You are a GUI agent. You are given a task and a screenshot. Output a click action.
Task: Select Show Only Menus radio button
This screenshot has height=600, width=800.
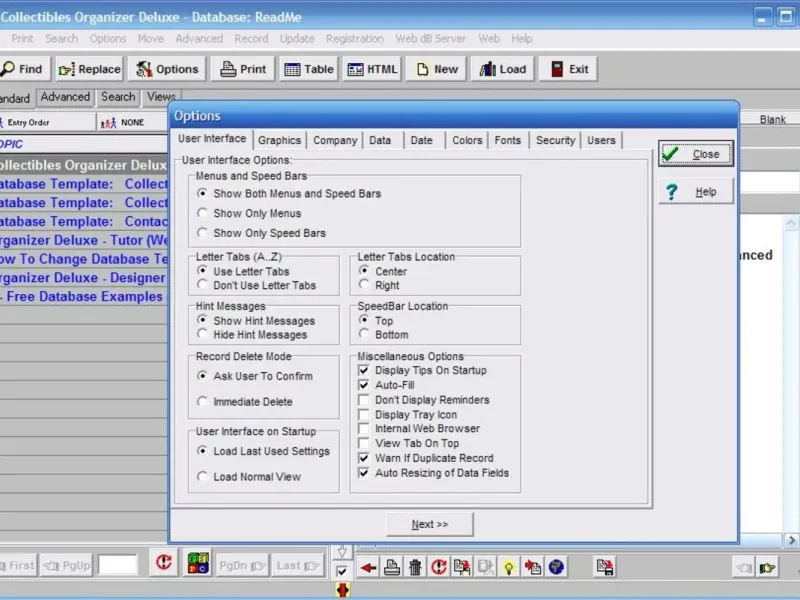pos(203,213)
